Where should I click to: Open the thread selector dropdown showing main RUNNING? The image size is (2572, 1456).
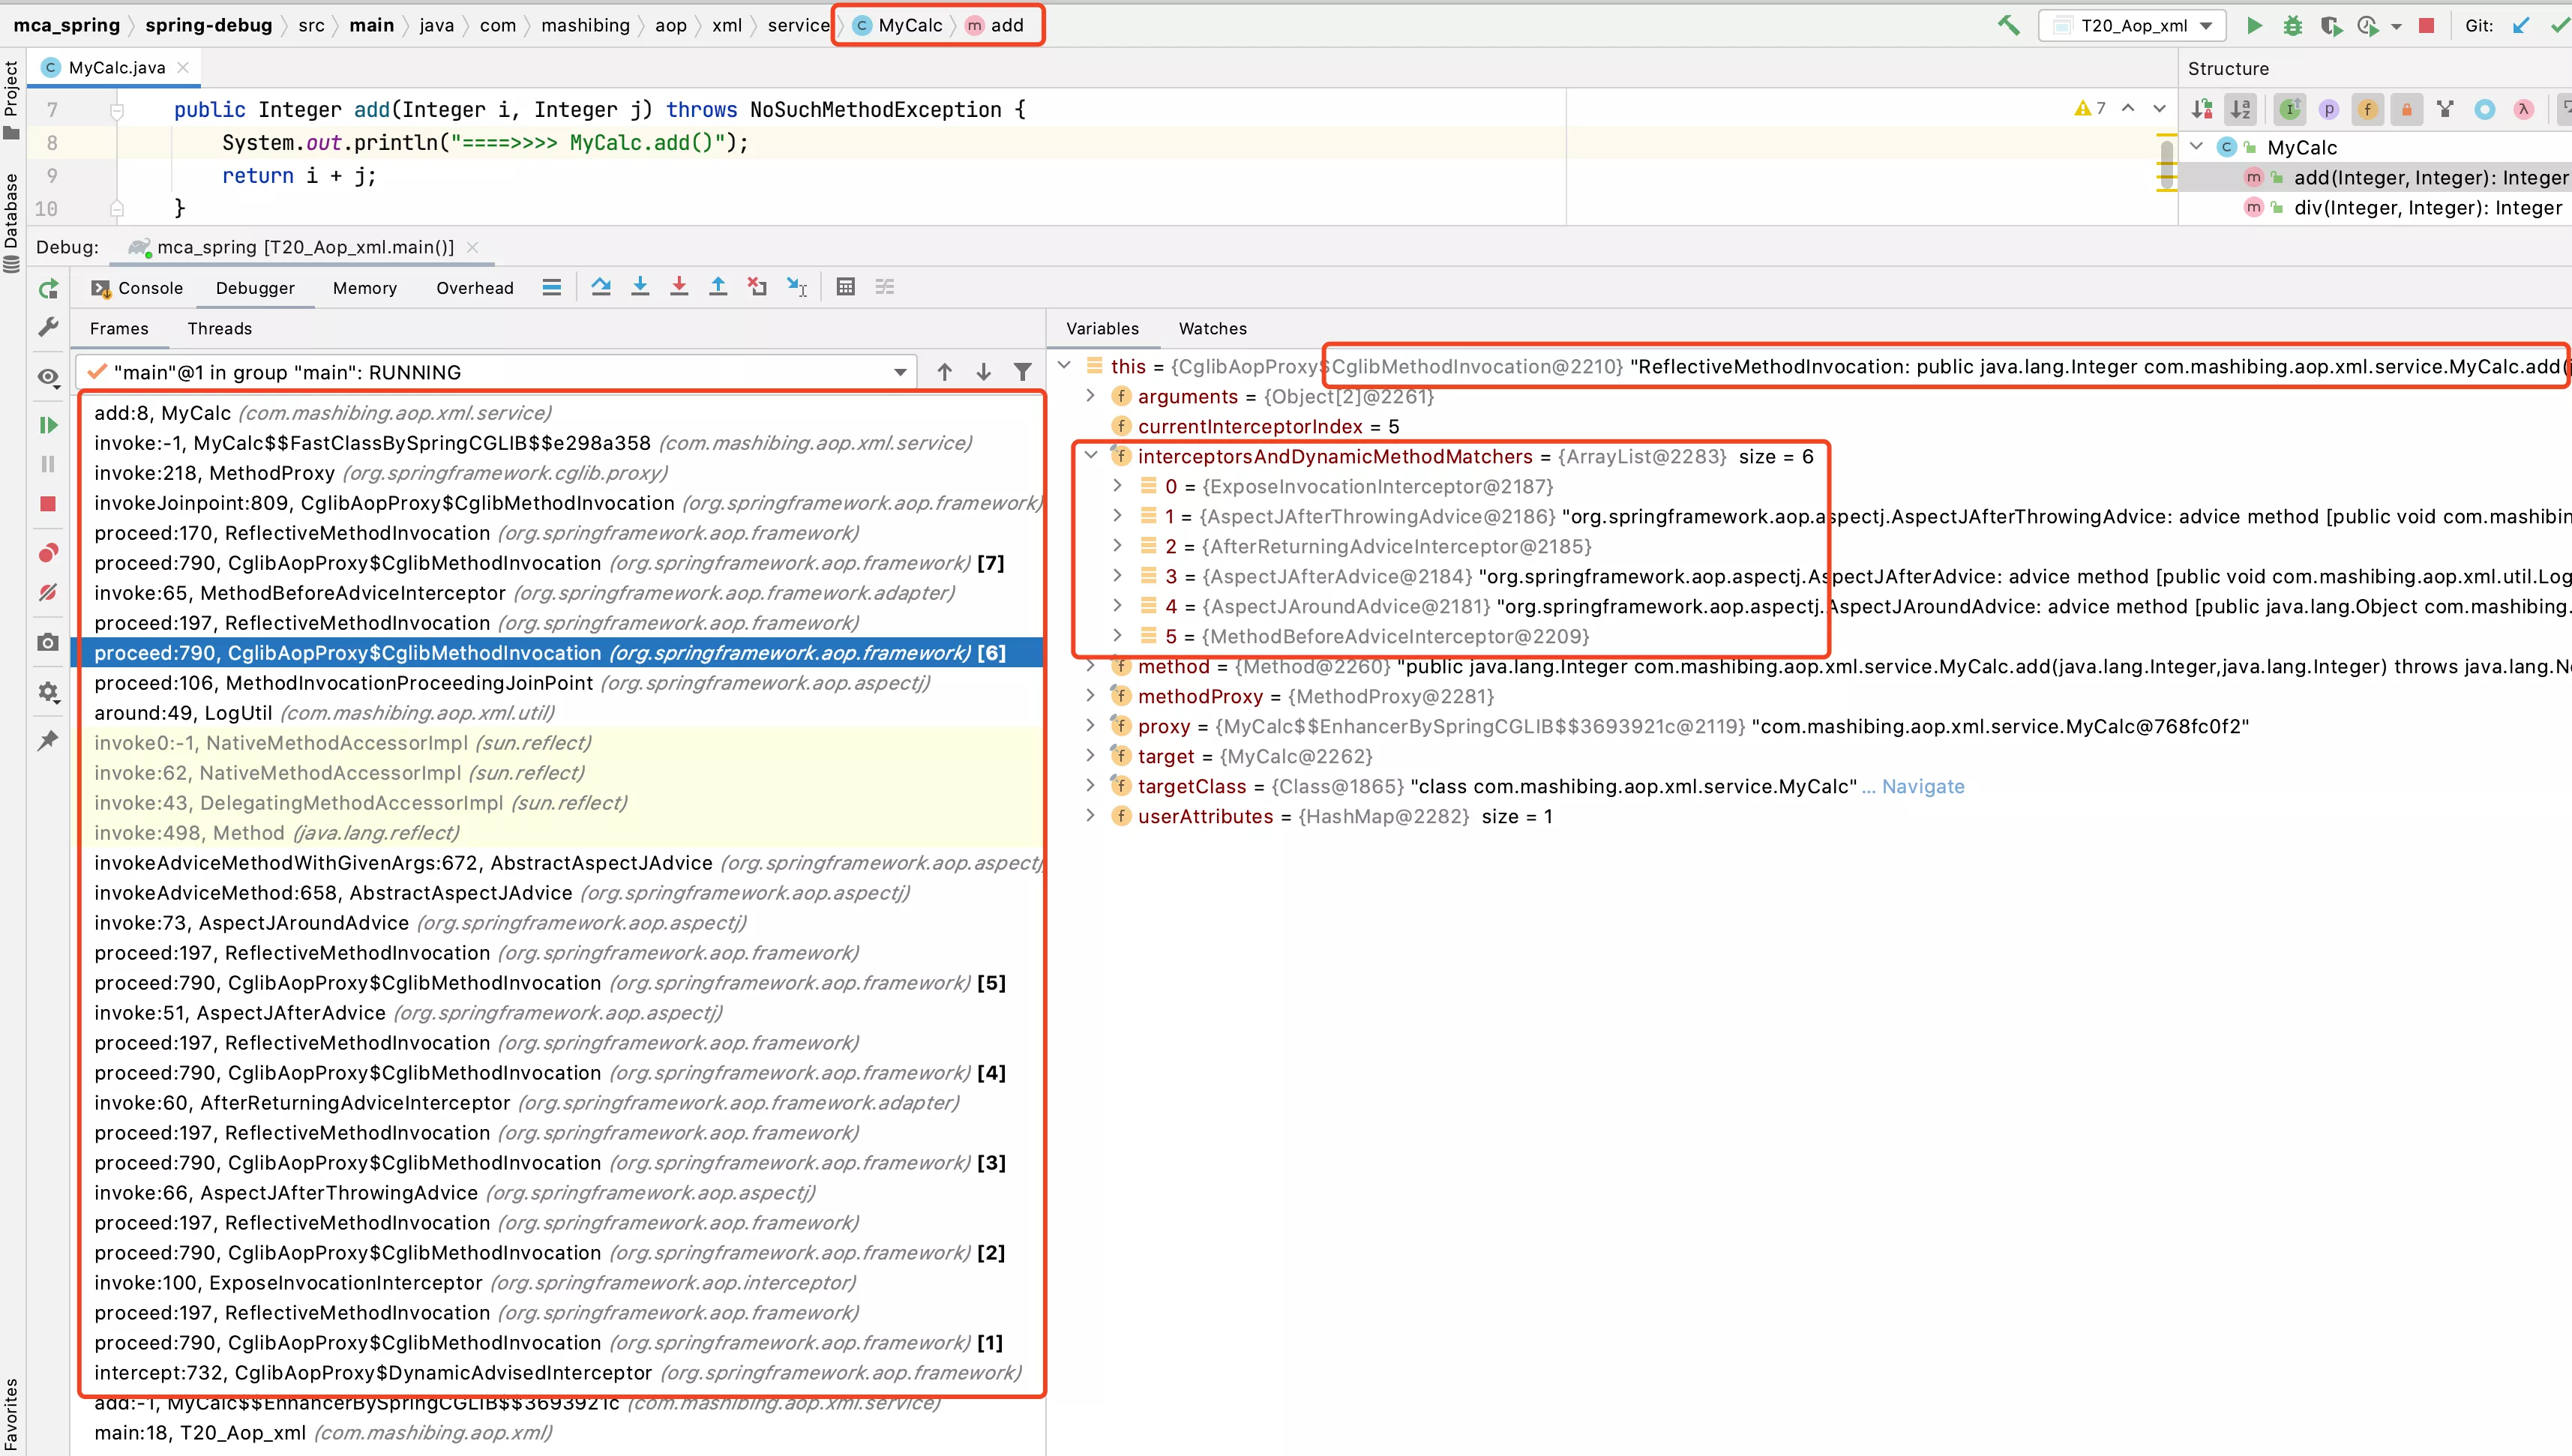497,372
